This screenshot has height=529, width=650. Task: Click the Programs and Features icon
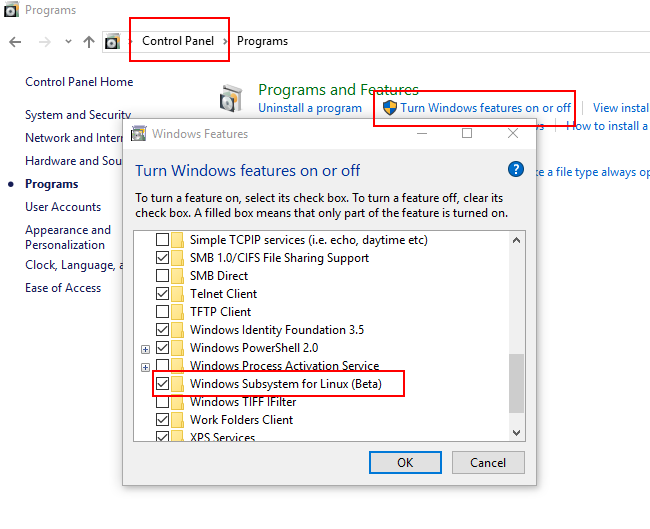(x=231, y=98)
